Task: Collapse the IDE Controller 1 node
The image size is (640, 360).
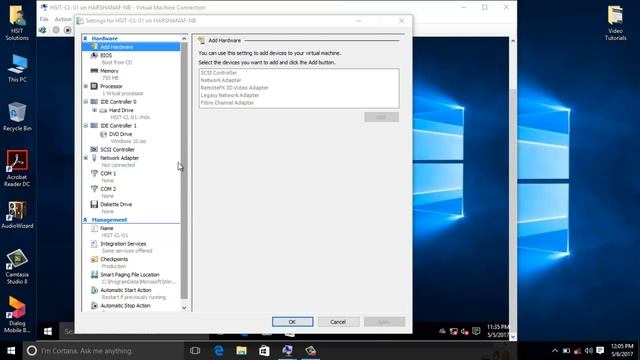Action: pyautogui.click(x=86, y=126)
